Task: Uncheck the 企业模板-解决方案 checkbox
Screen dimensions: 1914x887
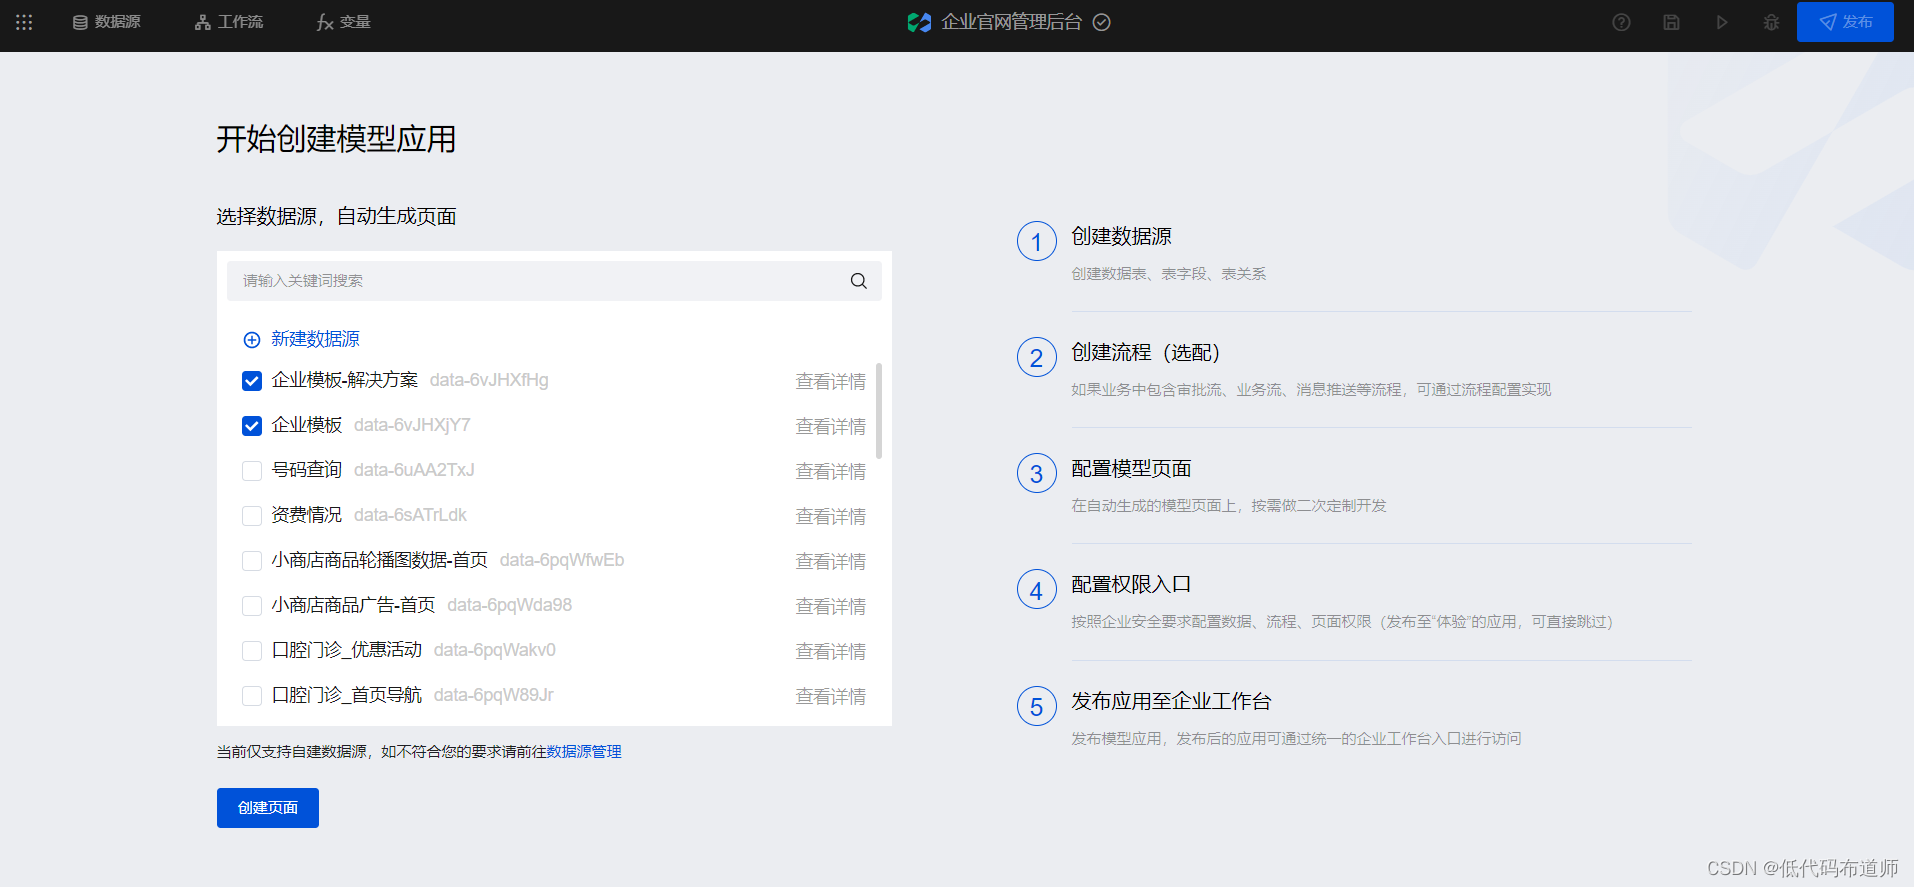Action: 252,381
